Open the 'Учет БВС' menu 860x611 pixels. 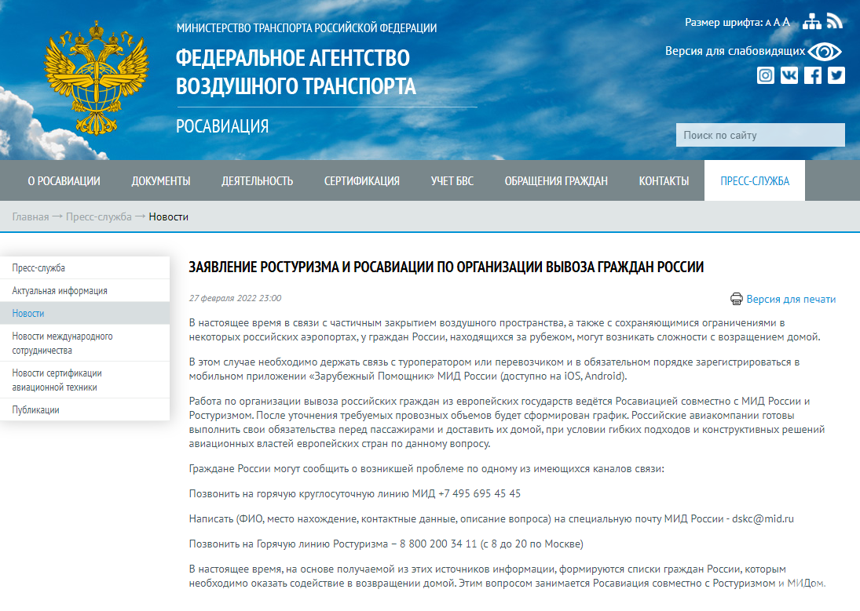tap(452, 181)
